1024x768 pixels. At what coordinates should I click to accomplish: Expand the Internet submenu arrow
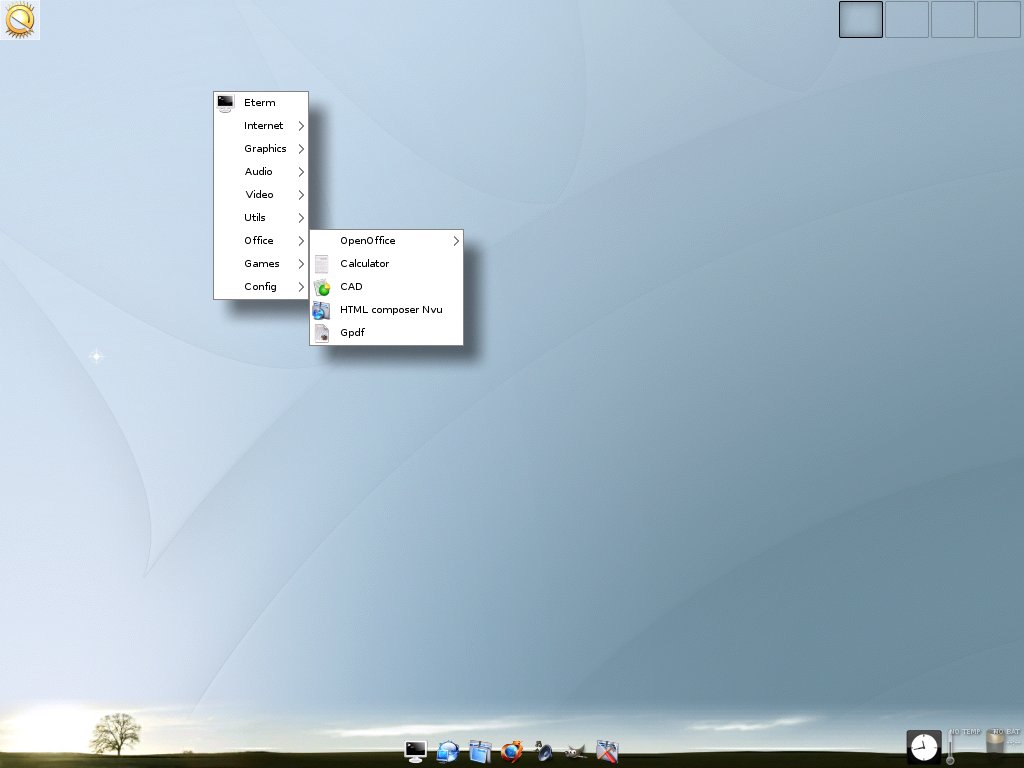point(301,125)
